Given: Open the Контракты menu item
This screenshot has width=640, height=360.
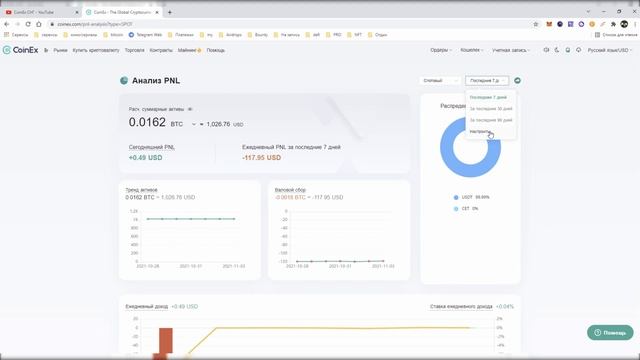Looking at the screenshot, I should pos(161,50).
